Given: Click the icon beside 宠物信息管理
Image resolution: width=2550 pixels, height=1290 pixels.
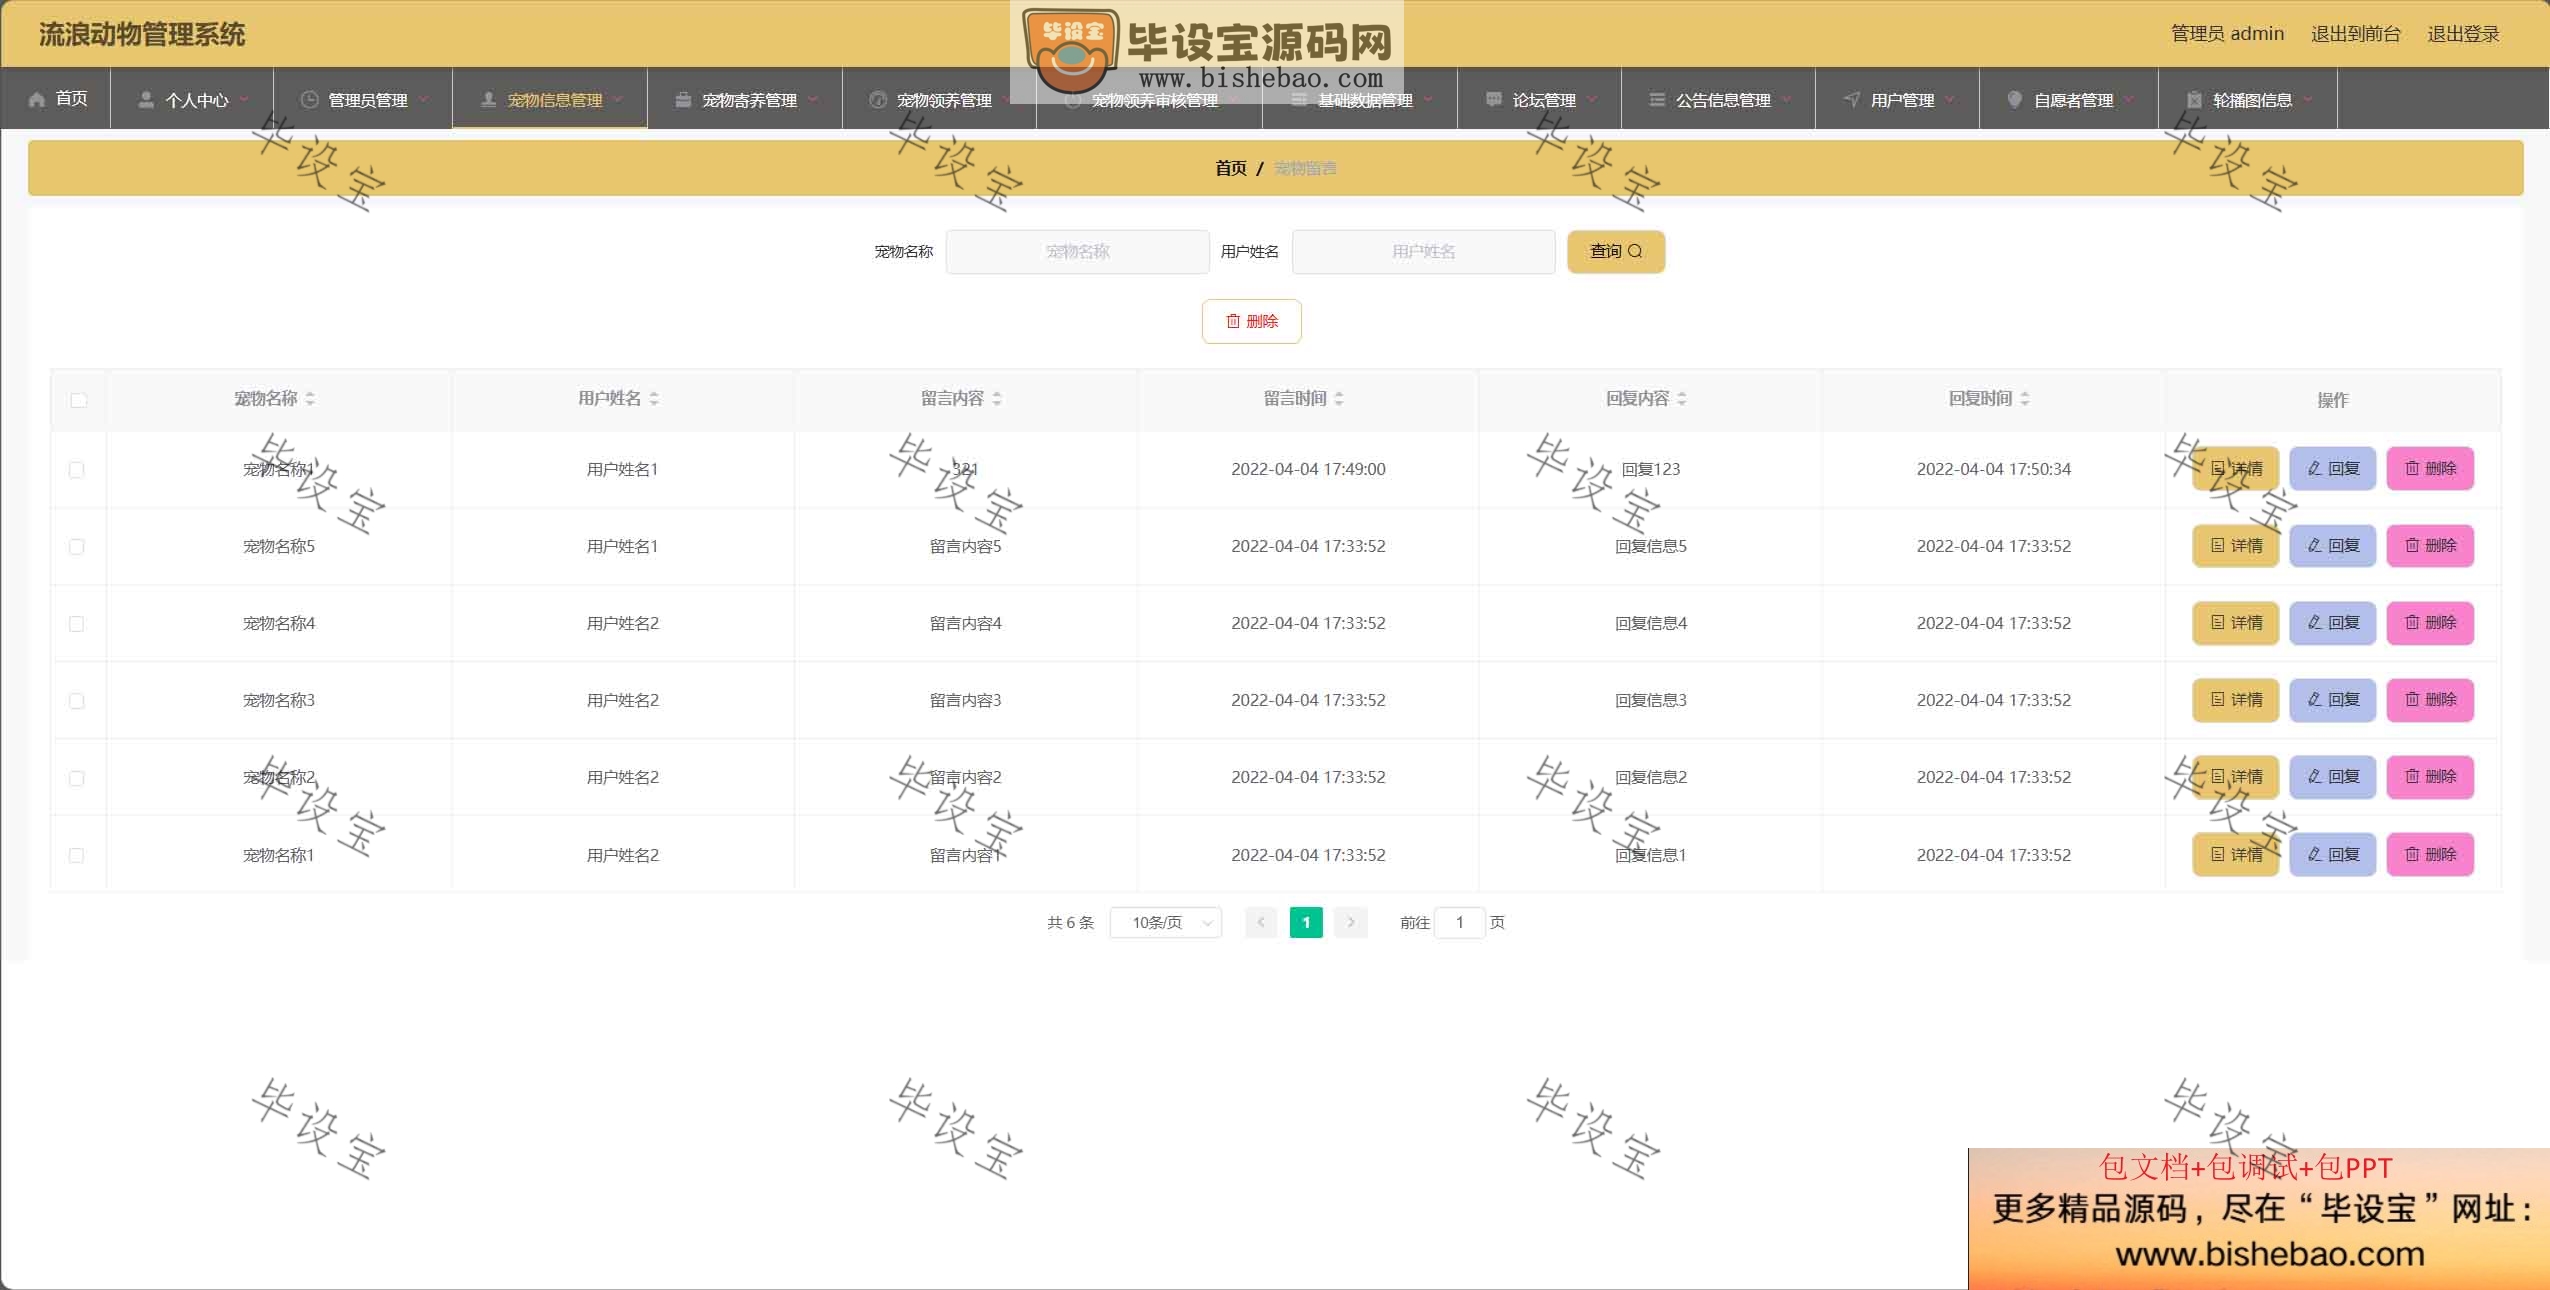Looking at the screenshot, I should click(488, 99).
